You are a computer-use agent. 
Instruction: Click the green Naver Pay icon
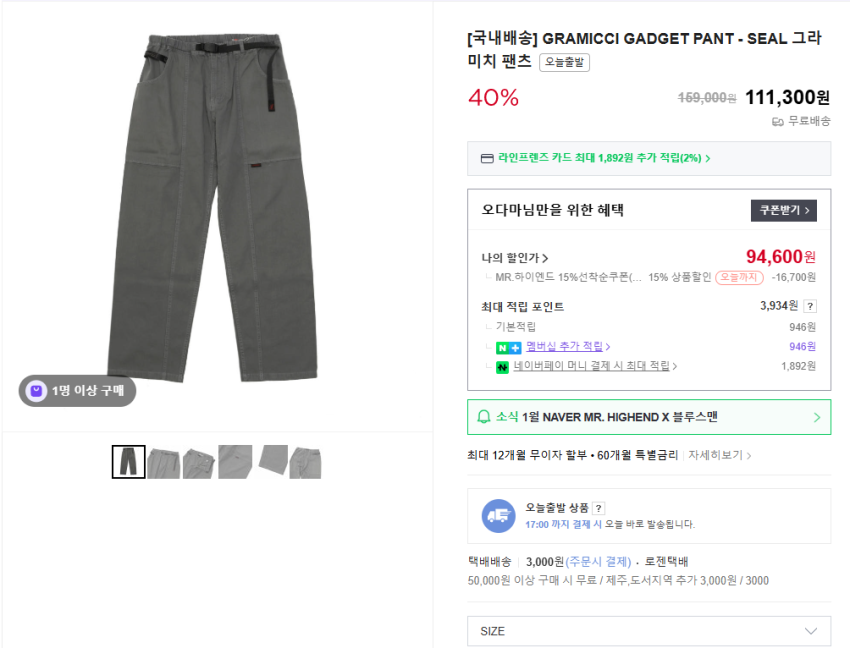pos(502,367)
